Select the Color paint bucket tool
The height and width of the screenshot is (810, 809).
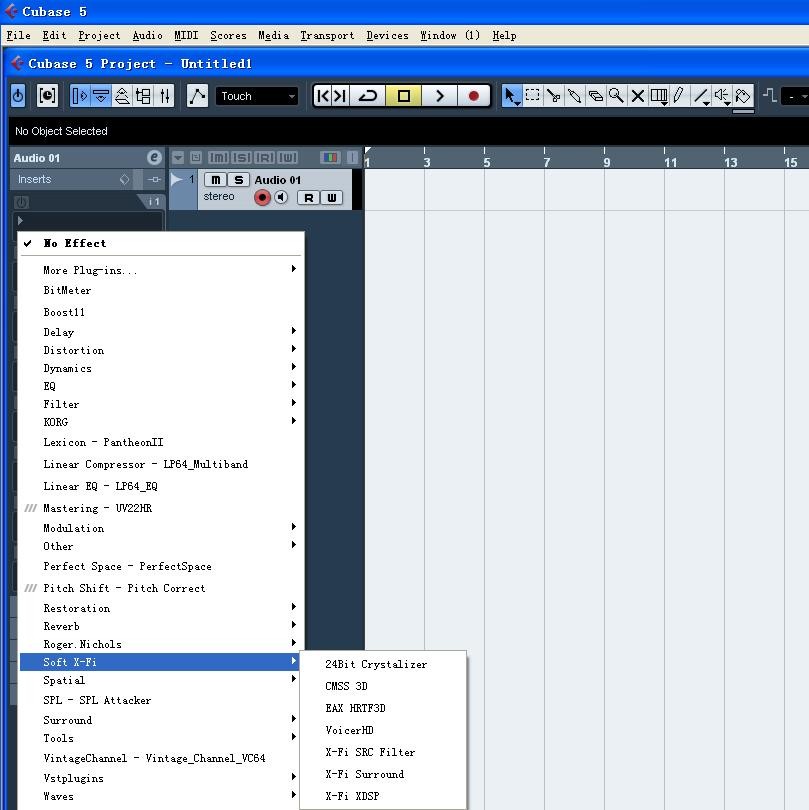click(x=743, y=96)
